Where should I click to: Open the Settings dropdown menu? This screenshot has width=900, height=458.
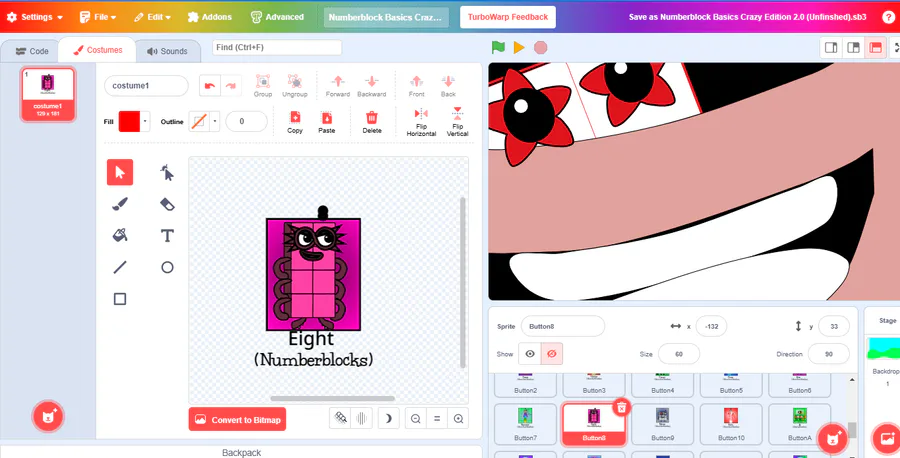click(34, 17)
